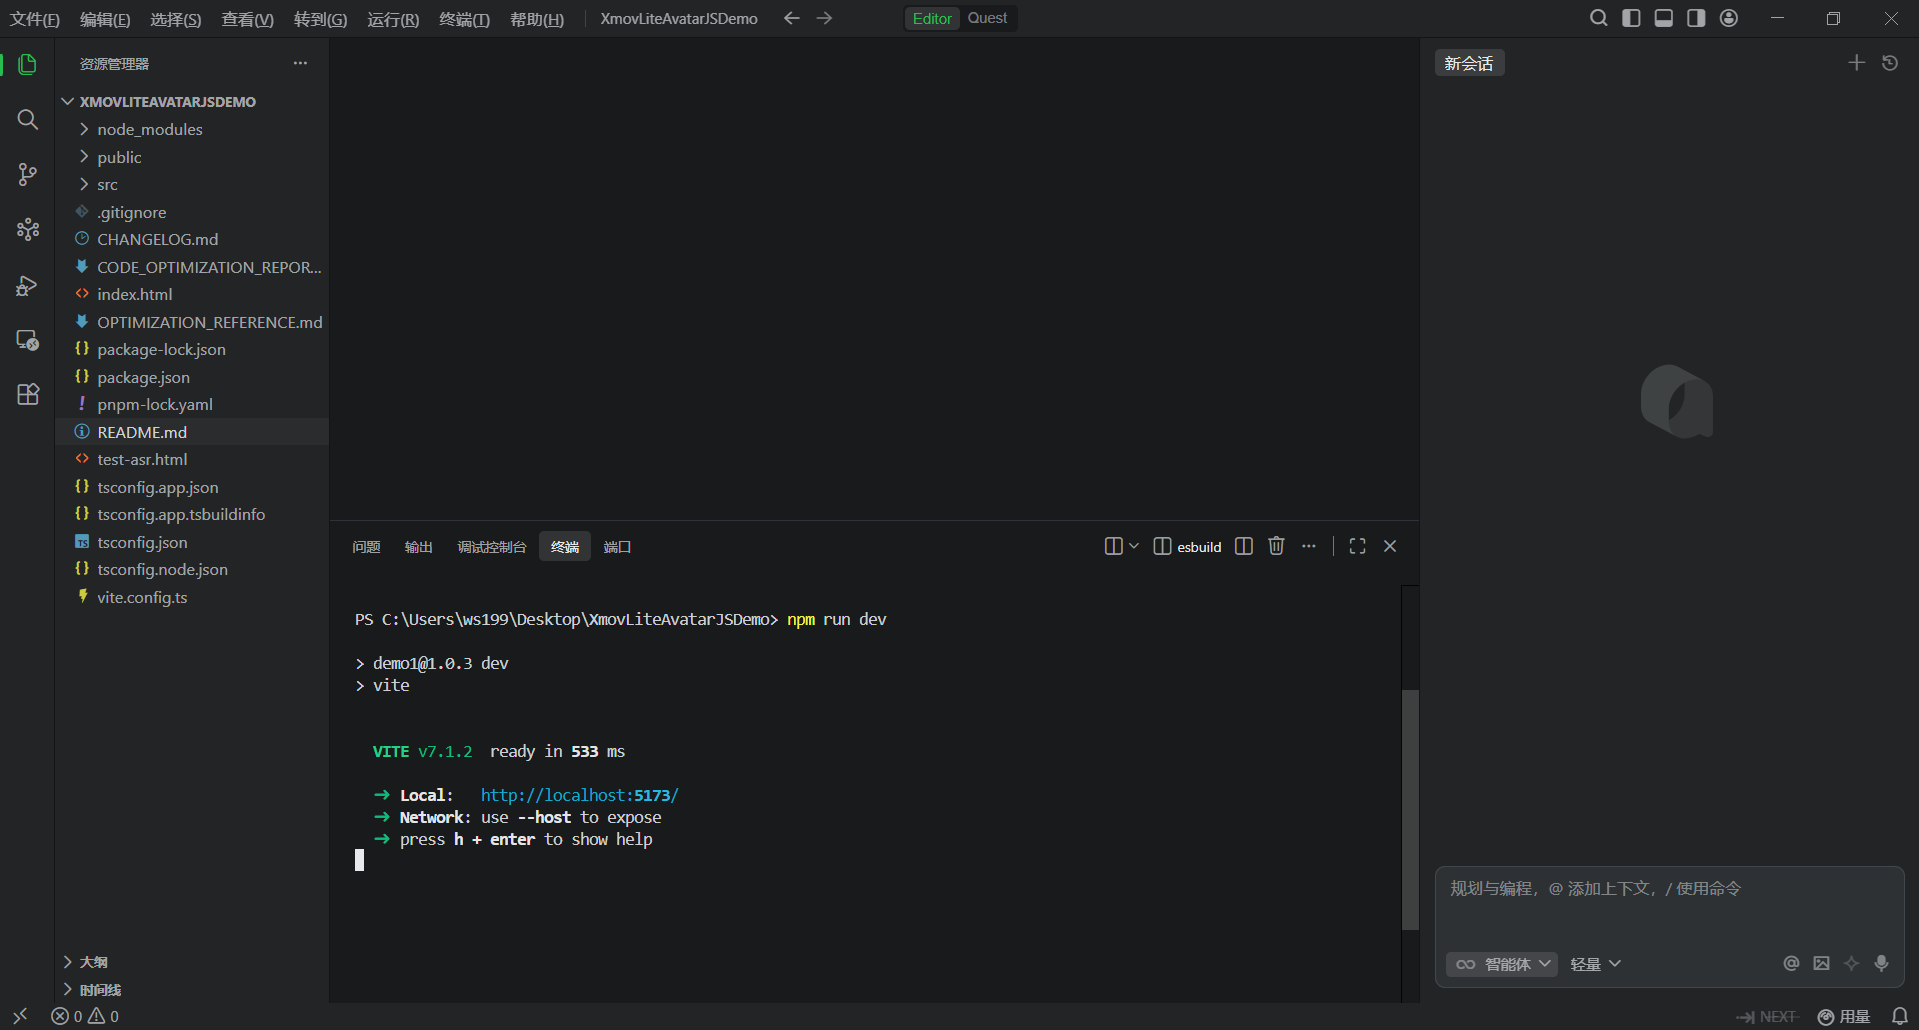1919x1030 pixels.
Task: Click the microphone voice input icon
Action: click(1881, 963)
